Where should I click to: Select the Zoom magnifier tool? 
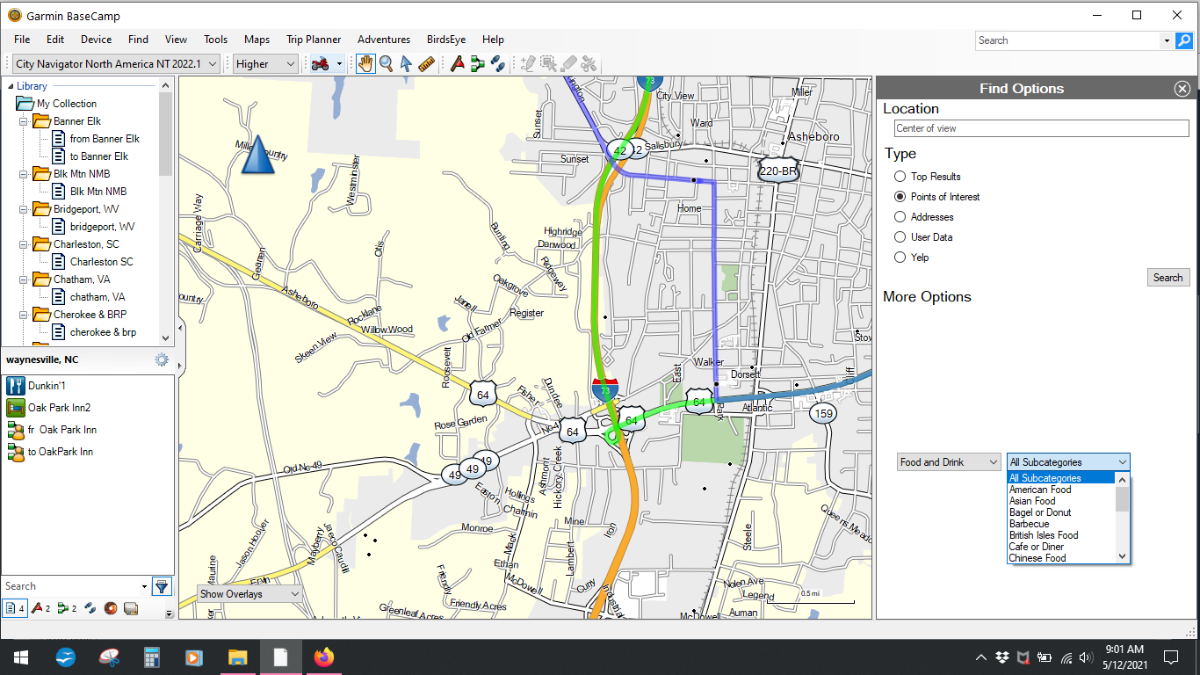pos(386,64)
